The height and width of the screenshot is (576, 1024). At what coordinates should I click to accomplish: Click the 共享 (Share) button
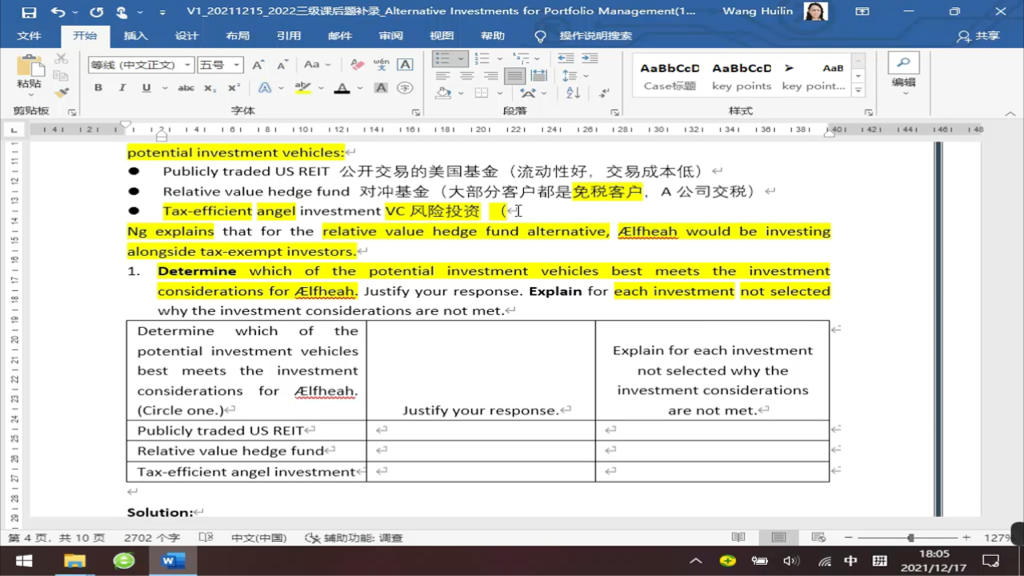(x=979, y=36)
